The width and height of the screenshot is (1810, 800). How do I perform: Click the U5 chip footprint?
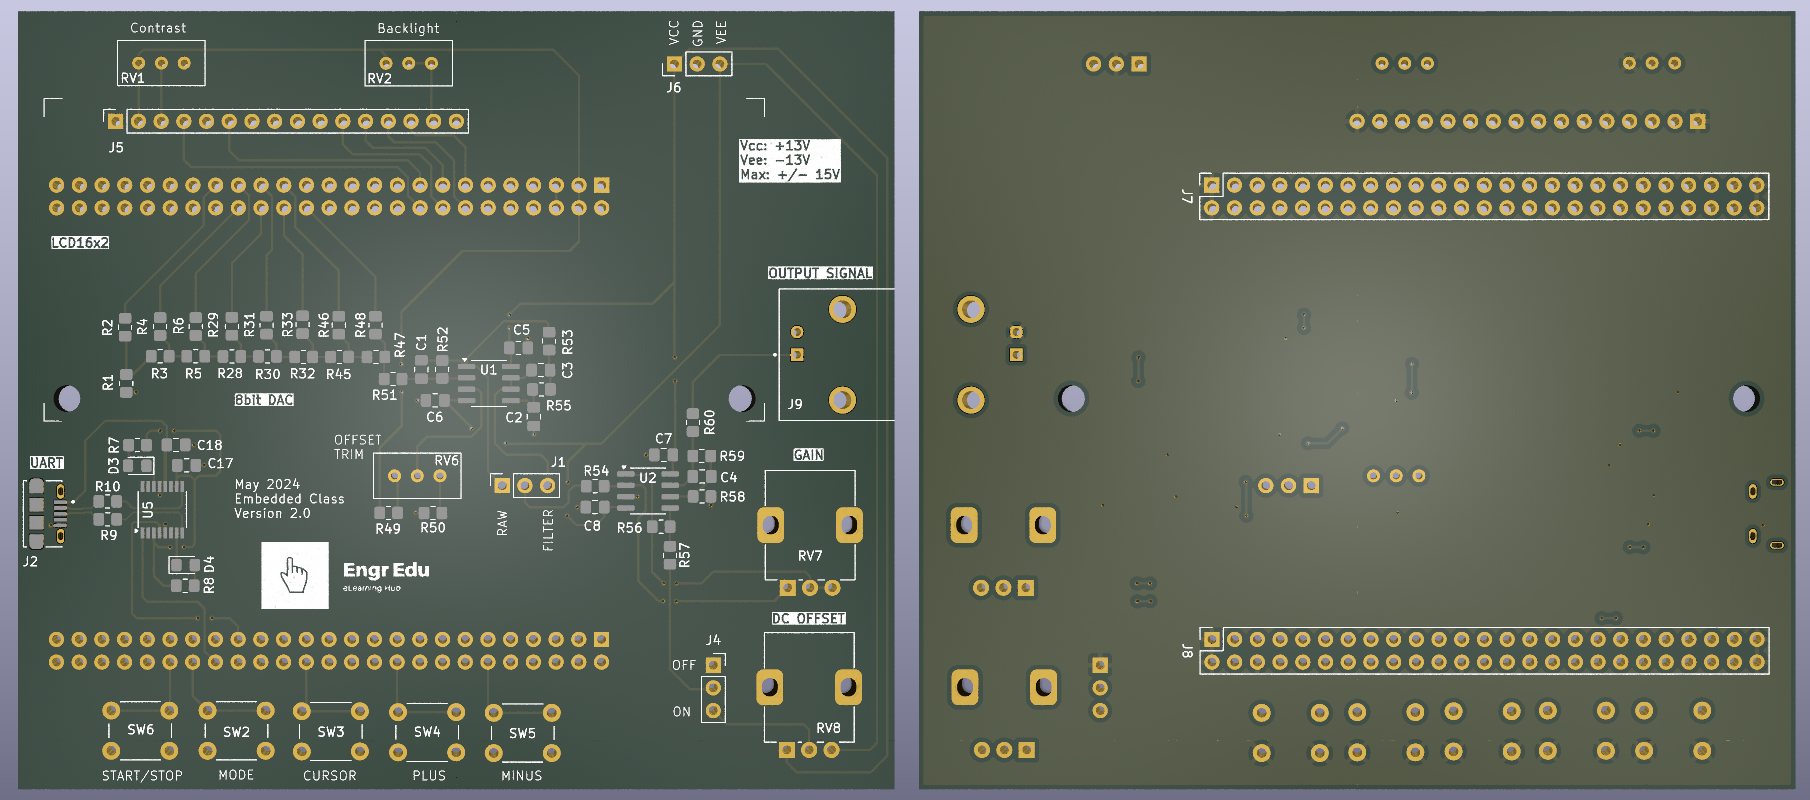click(162, 510)
